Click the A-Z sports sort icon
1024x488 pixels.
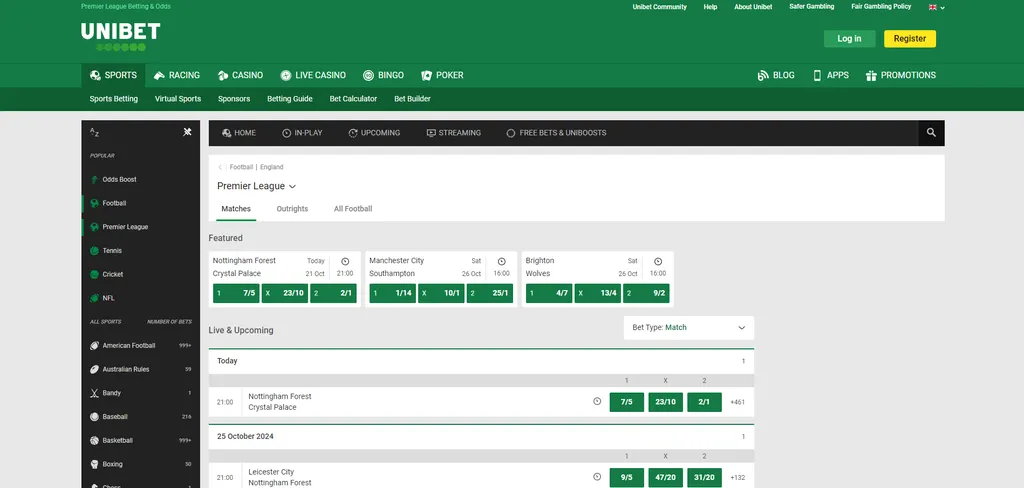tap(94, 132)
